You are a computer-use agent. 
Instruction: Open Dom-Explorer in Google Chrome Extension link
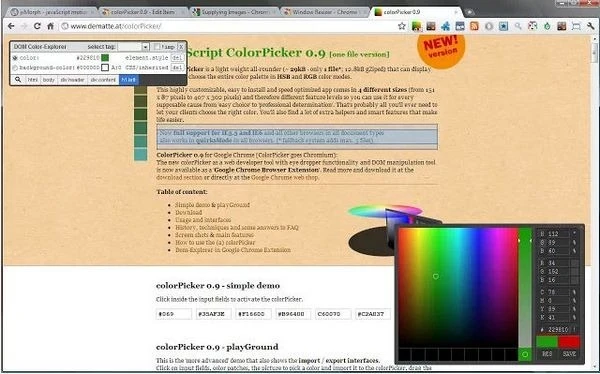click(x=233, y=250)
